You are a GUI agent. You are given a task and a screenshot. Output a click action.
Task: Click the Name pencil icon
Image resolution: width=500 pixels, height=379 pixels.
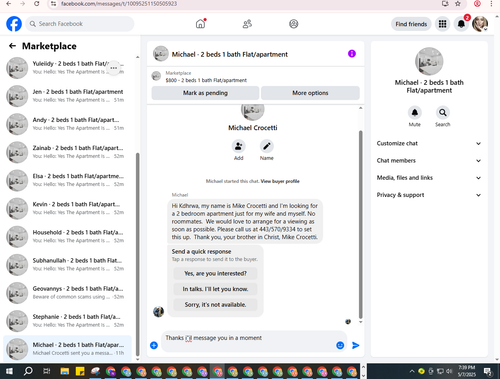[267, 146]
